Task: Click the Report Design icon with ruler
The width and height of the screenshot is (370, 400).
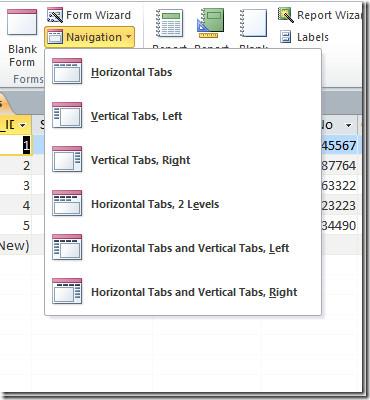Action: point(210,23)
